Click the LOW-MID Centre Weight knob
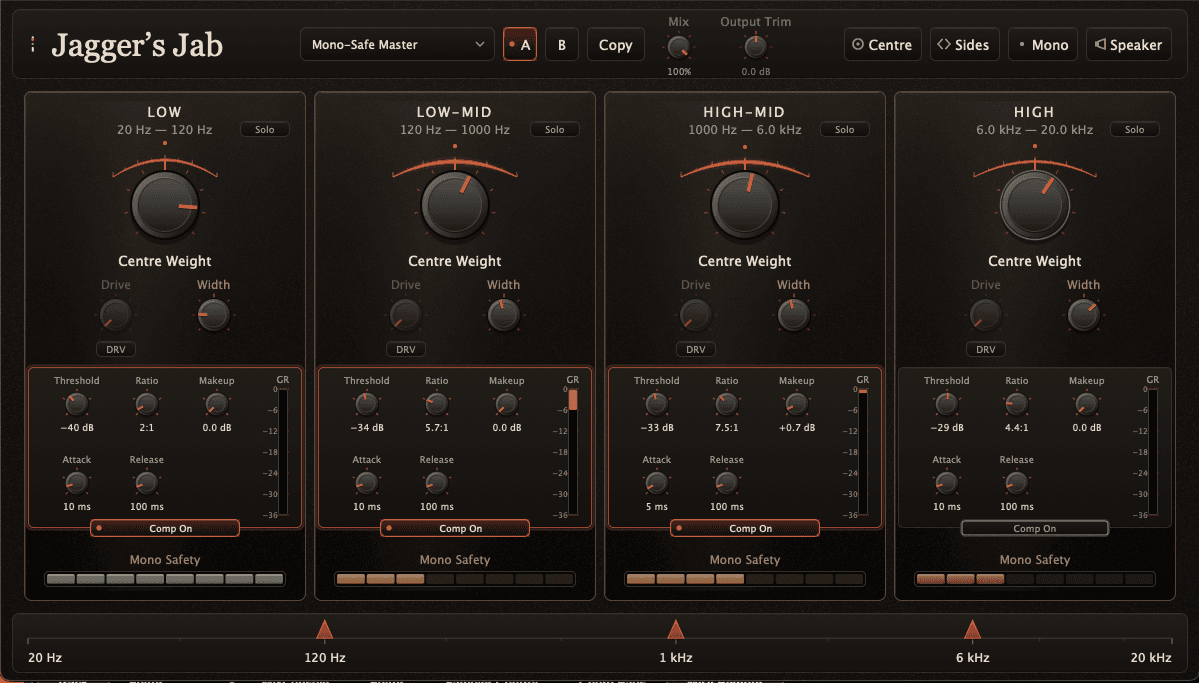 454,205
